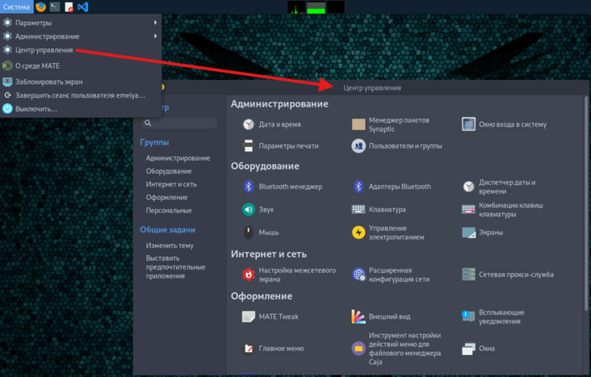Click the control center vertical scrollbar
This screenshot has height=377, width=591.
click(x=586, y=204)
